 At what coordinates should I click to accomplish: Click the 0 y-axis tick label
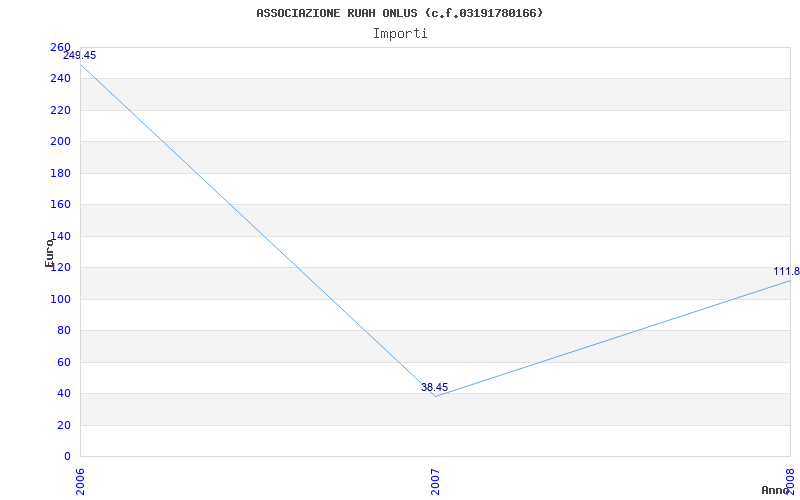pos(67,457)
